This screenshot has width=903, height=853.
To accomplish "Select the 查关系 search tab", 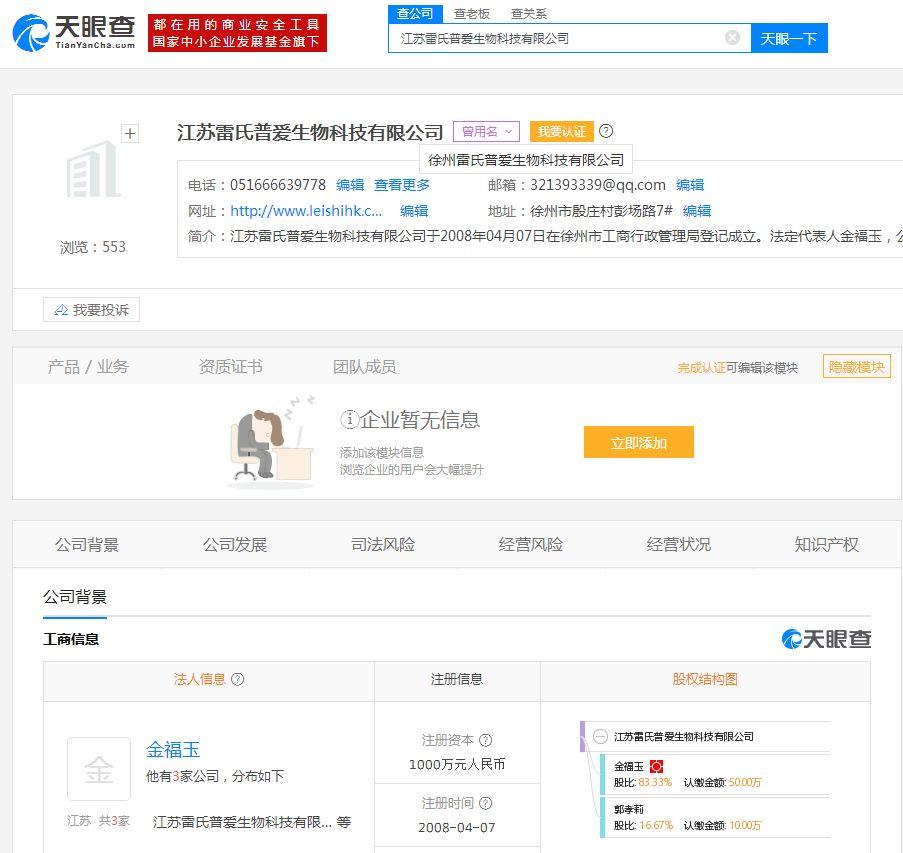I will (529, 13).
